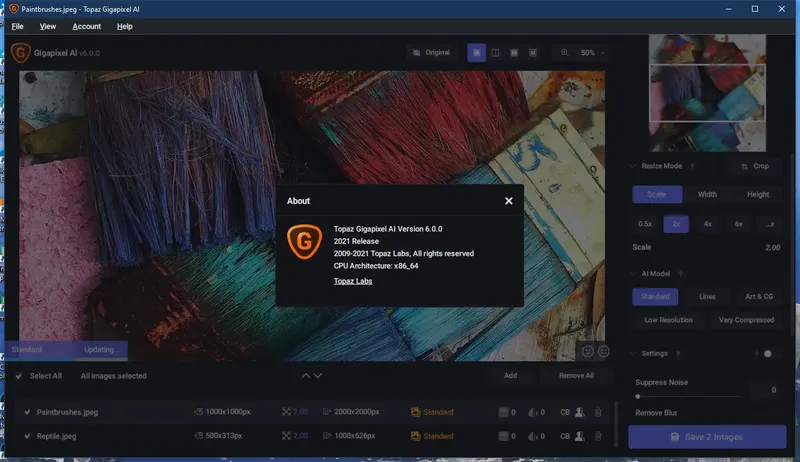Viewport: 800px width, 462px height.
Task: Click the Scale value 2.00 field
Action: coord(772,247)
